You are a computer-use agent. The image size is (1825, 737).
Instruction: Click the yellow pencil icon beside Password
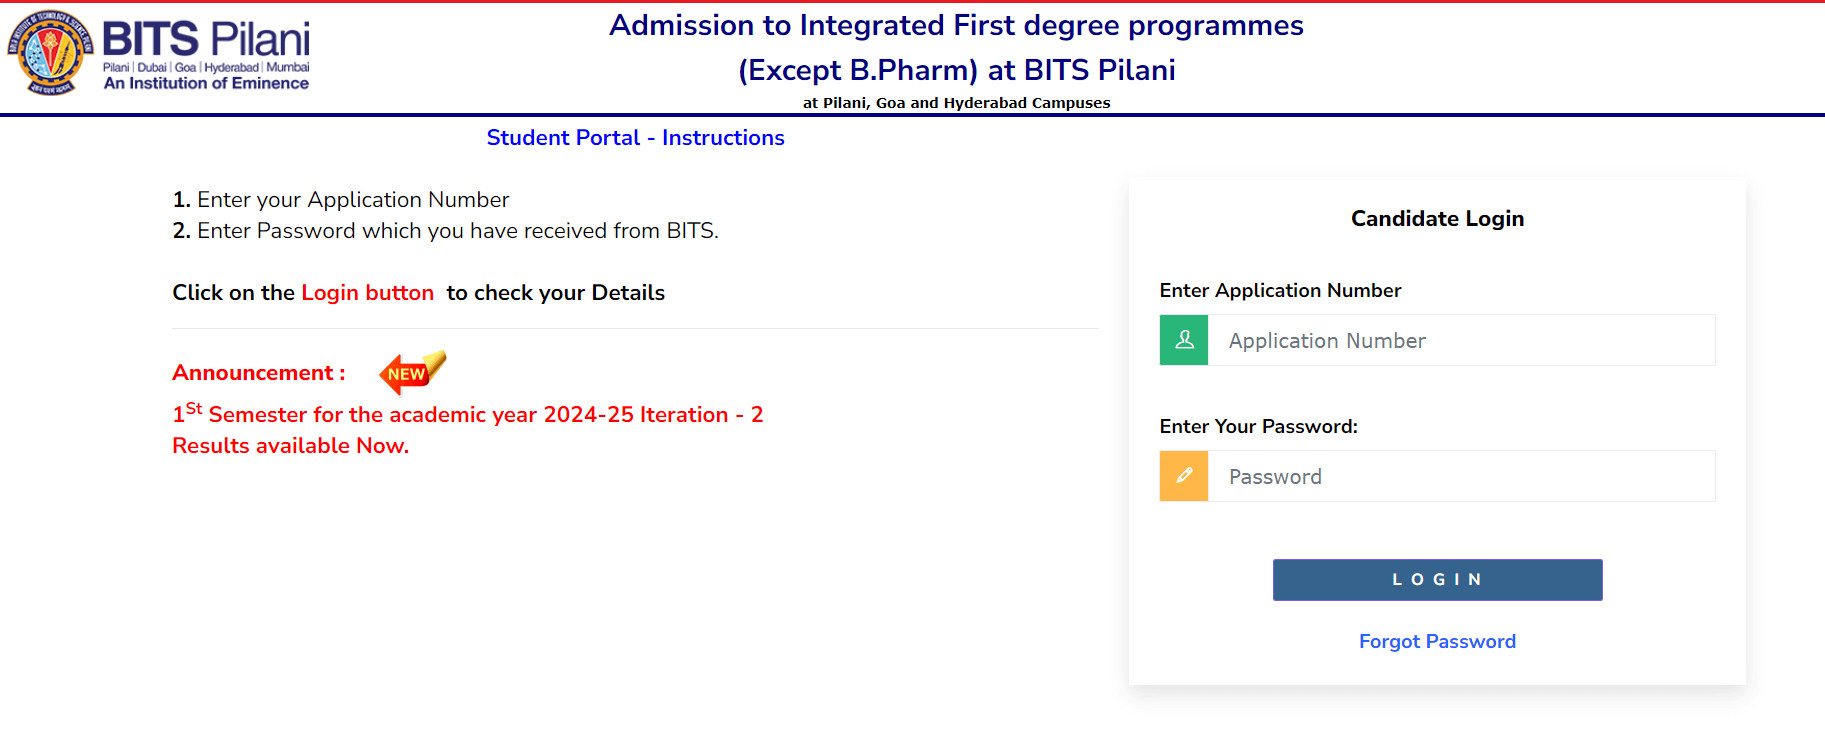[x=1184, y=476]
